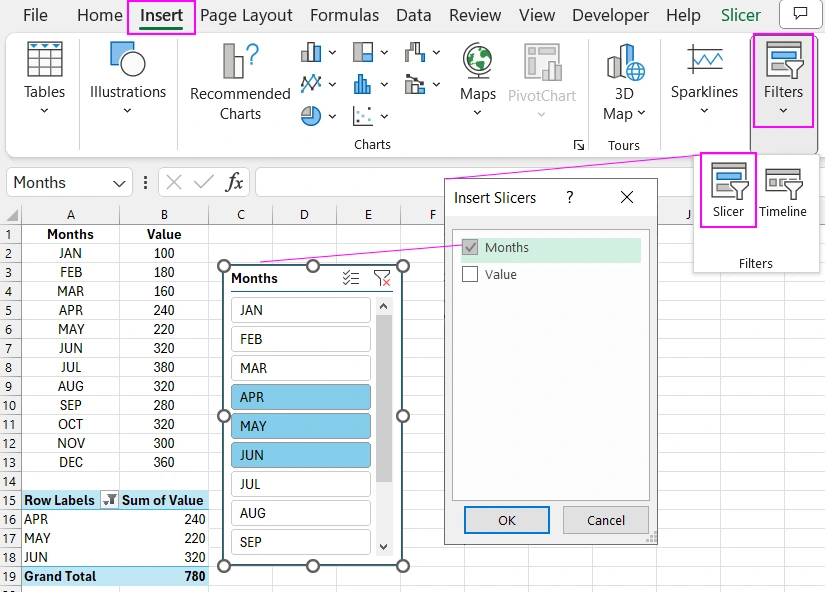This screenshot has width=825, height=592.
Task: Select the Timeline icon under Filters
Action: point(783,190)
